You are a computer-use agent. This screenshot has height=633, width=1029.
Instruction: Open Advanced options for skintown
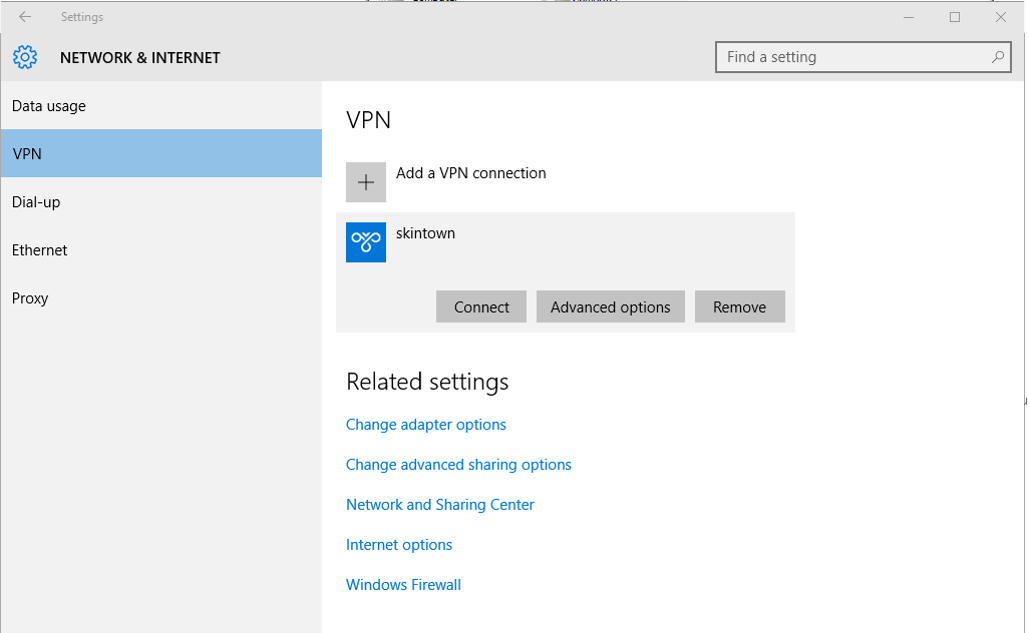[610, 306]
